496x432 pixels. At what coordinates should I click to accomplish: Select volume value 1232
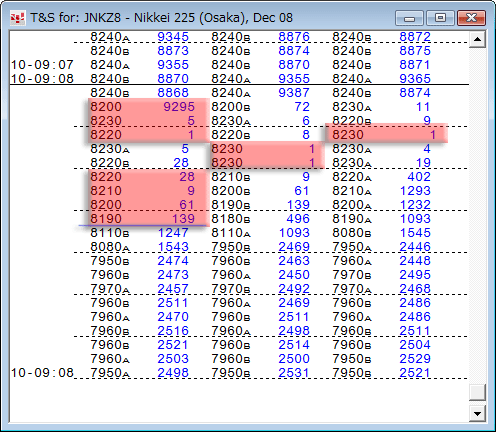415,205
